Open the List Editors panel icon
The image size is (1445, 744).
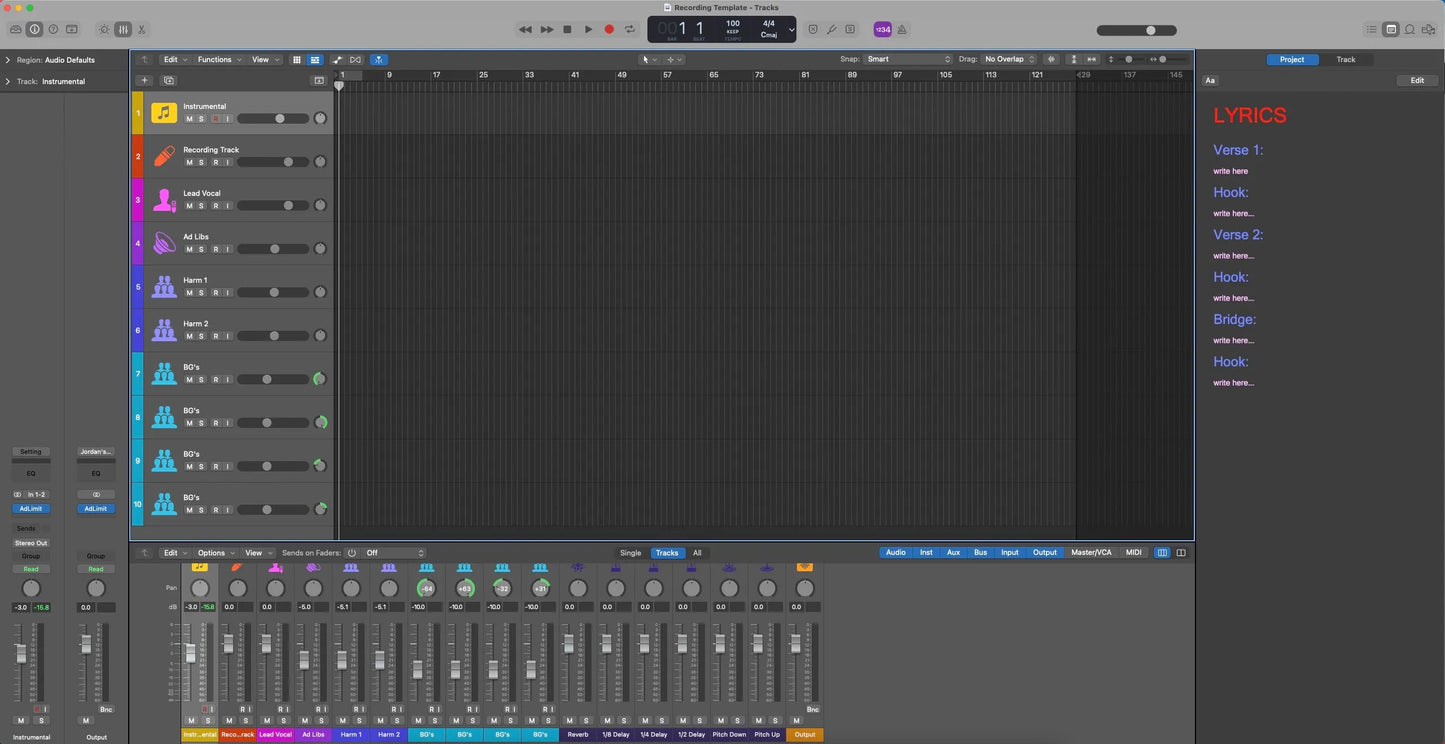coord(1371,29)
